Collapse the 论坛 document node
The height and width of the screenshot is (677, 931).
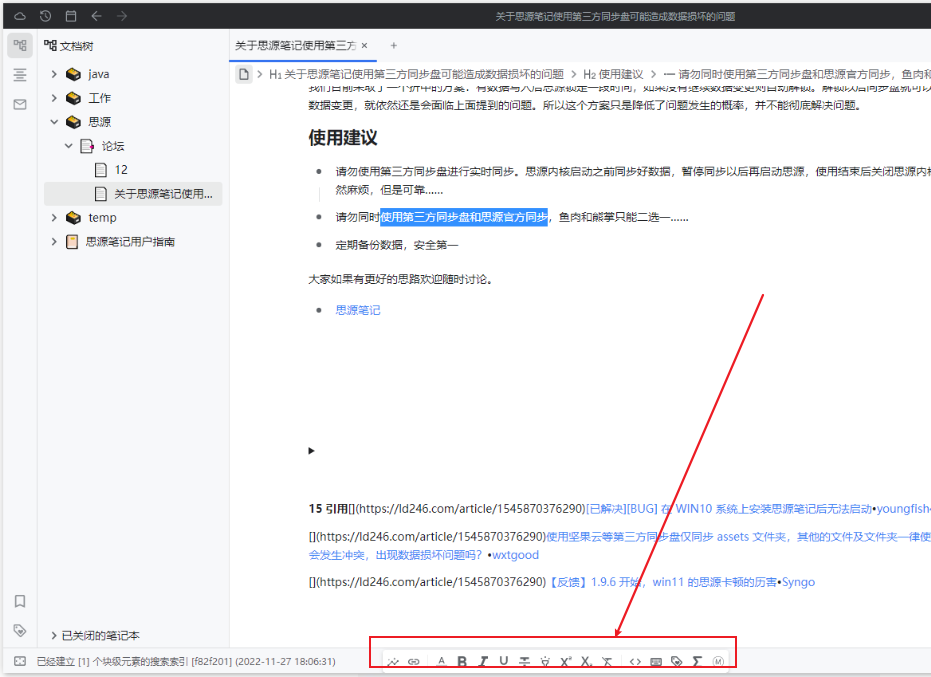68,145
